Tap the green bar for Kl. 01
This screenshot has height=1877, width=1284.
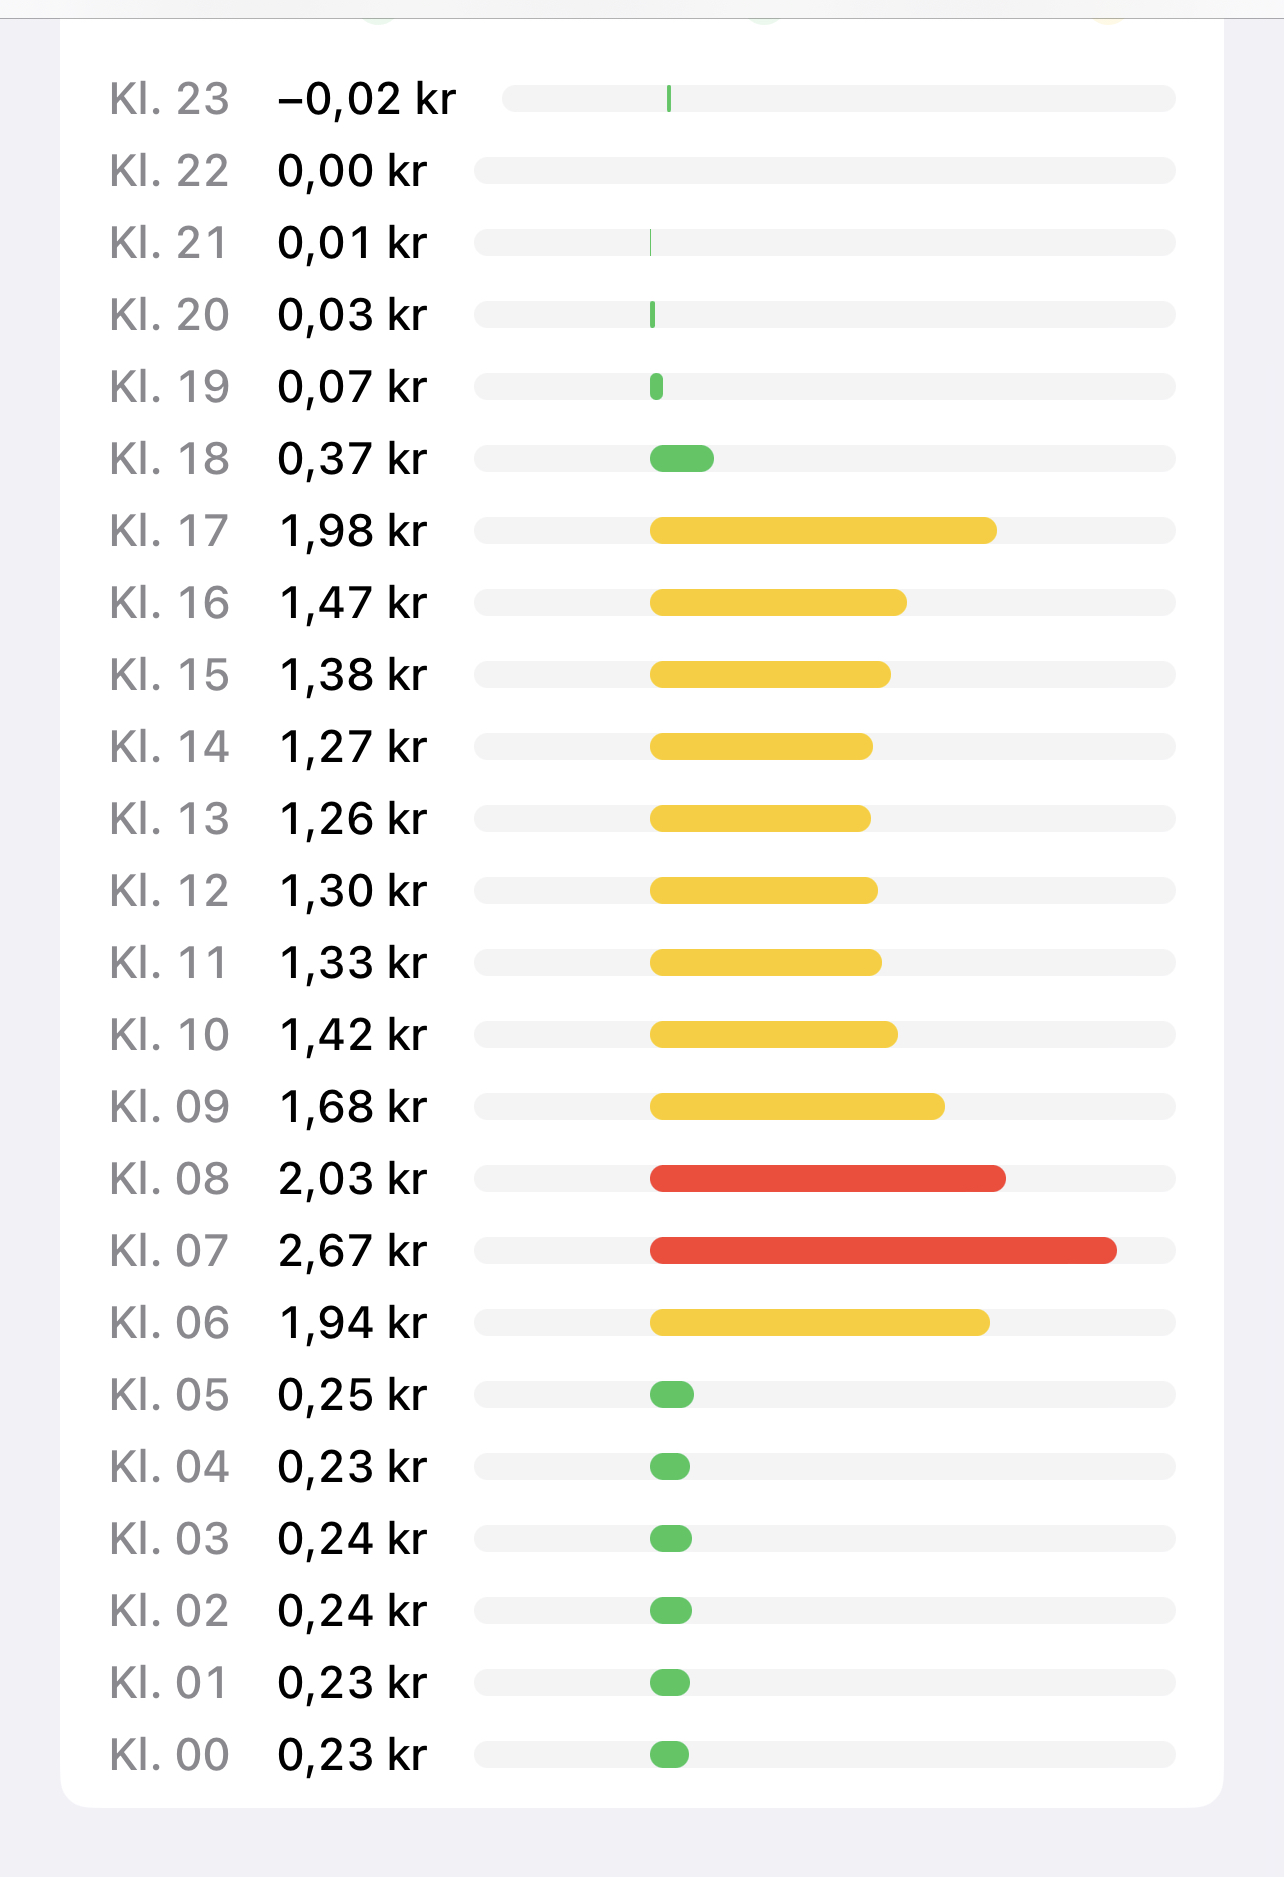670,1683
